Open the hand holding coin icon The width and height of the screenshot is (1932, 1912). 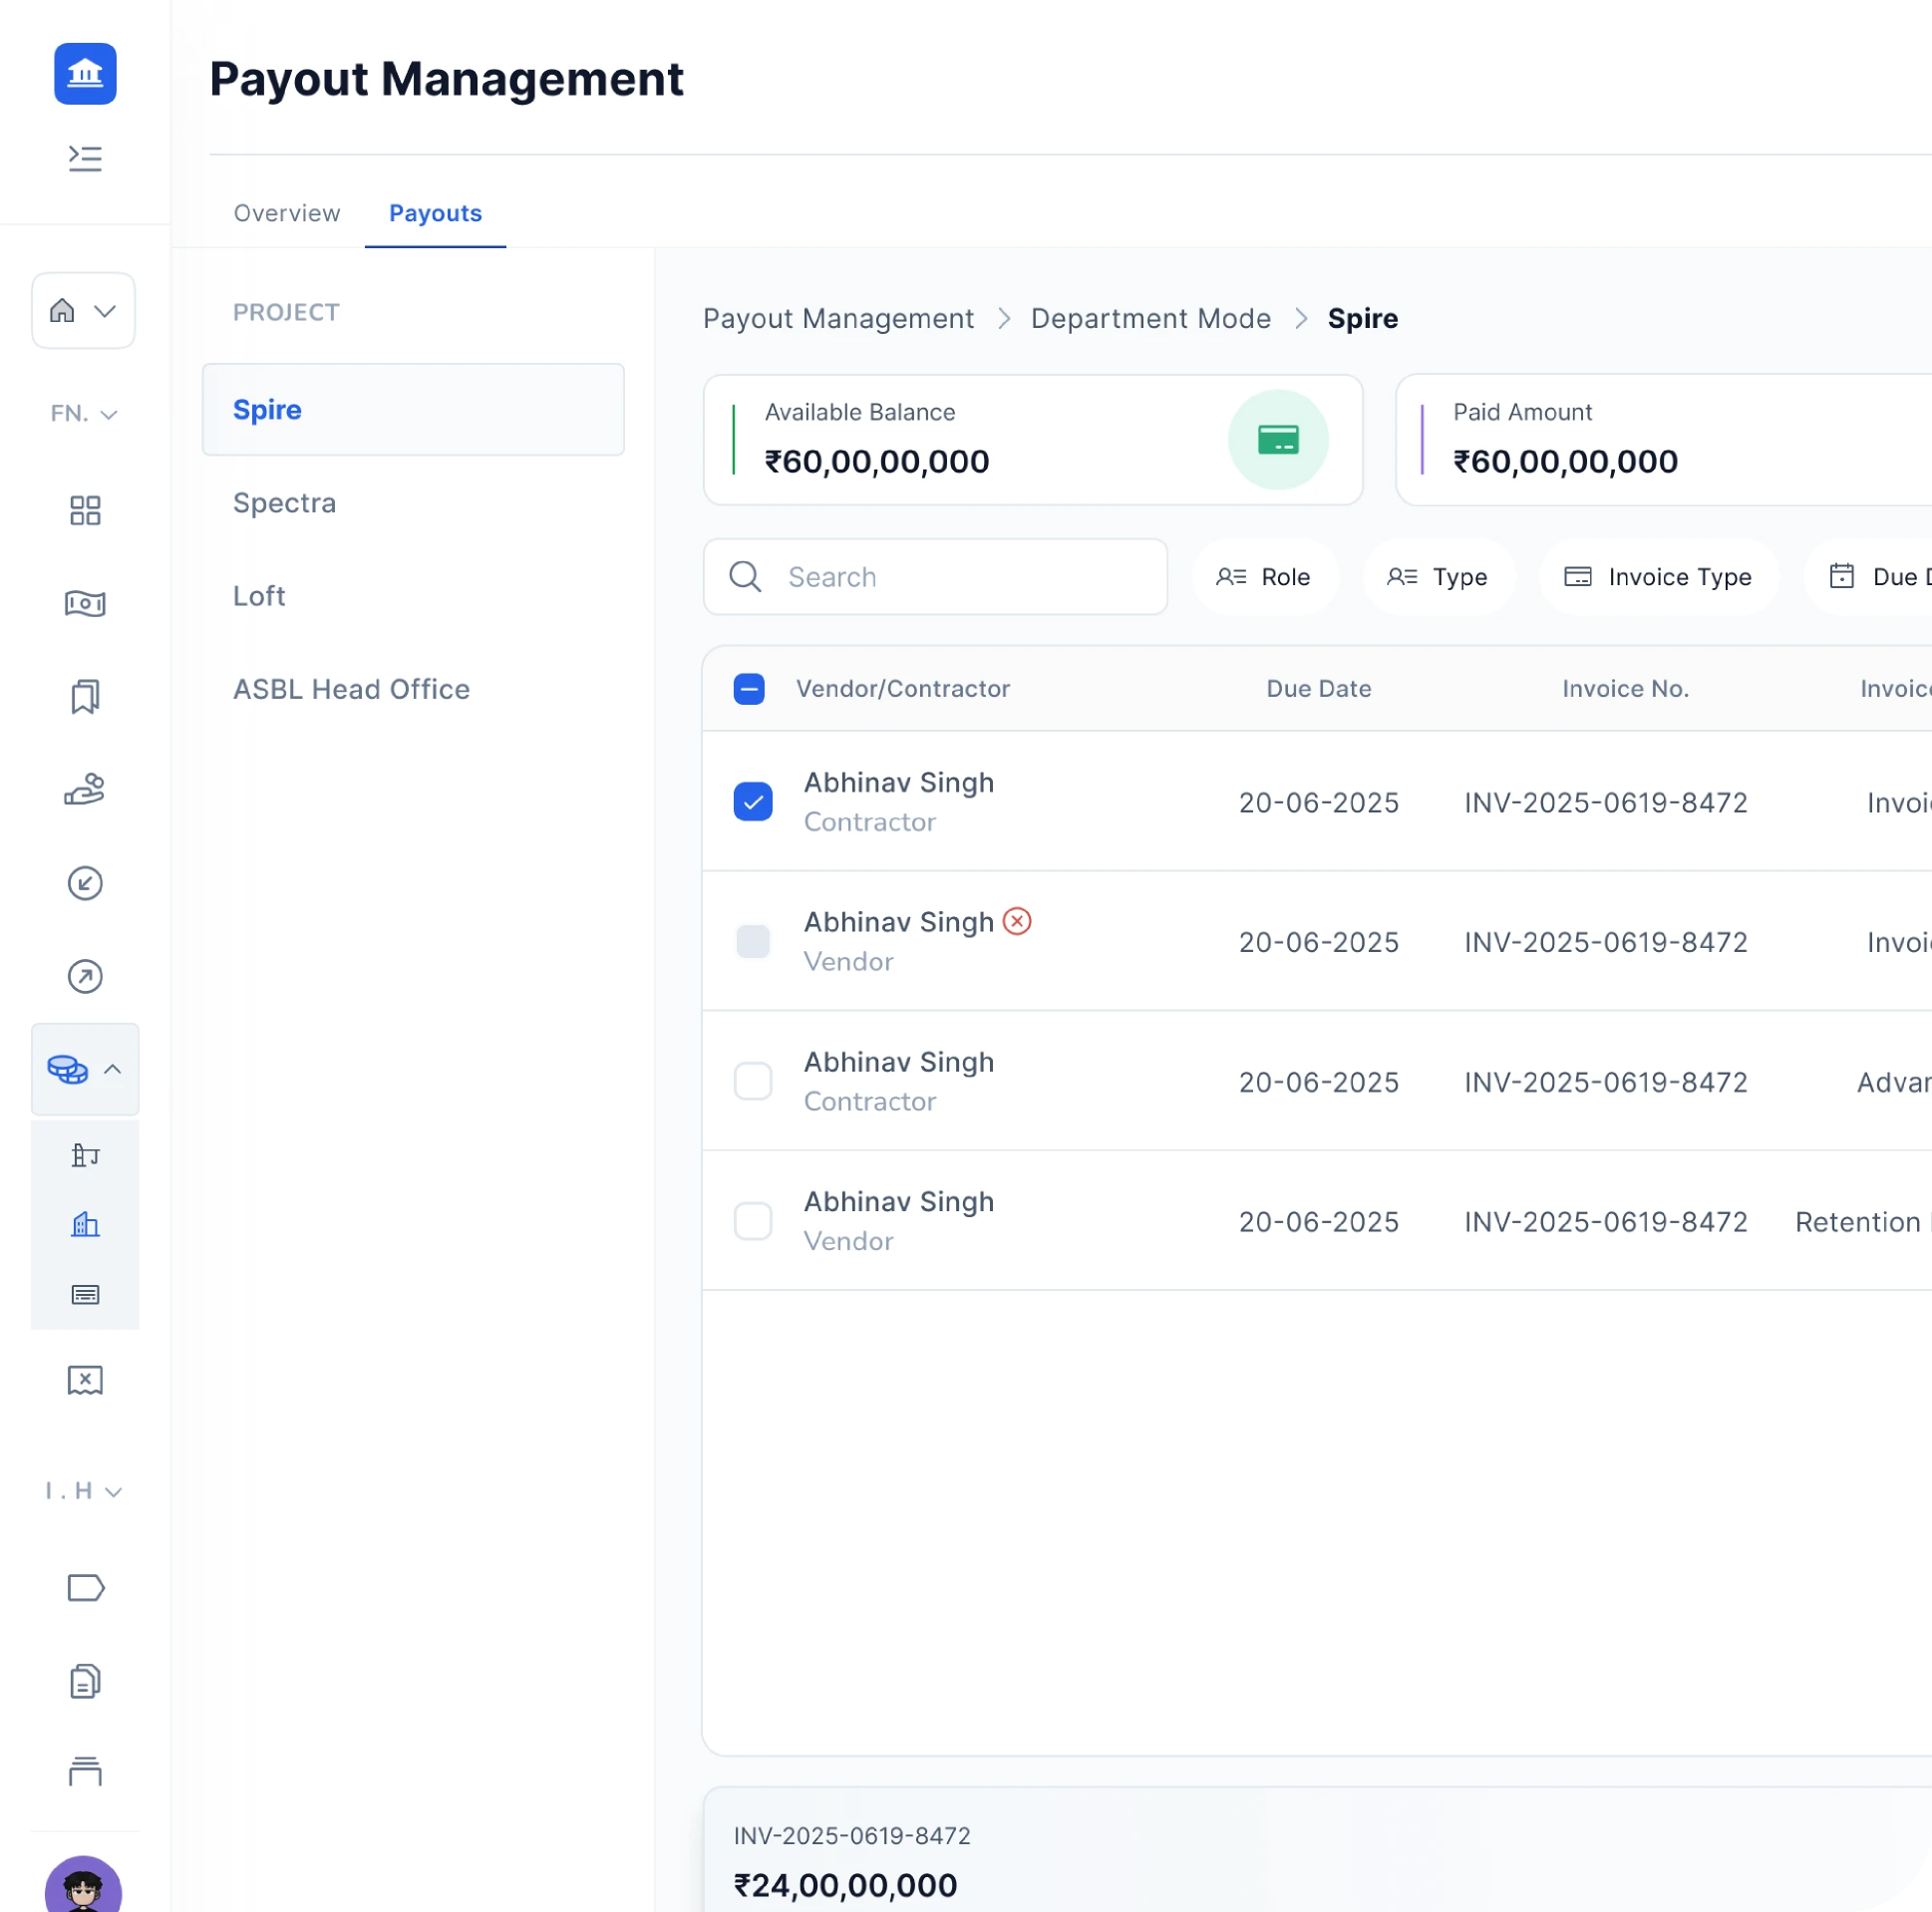tap(85, 789)
